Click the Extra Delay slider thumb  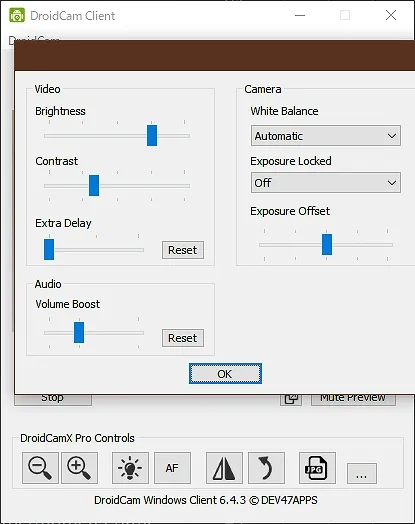pyautogui.click(x=49, y=249)
